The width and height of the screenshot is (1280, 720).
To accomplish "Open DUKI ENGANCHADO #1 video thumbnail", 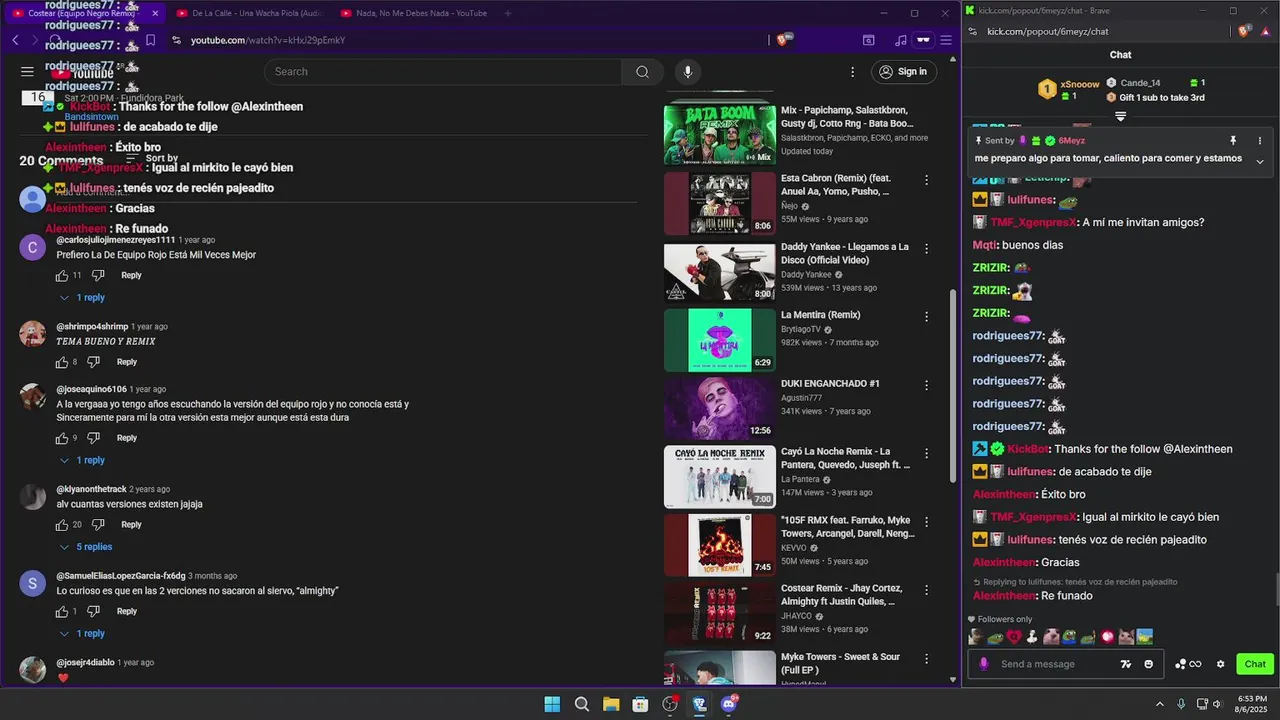I will 719,408.
